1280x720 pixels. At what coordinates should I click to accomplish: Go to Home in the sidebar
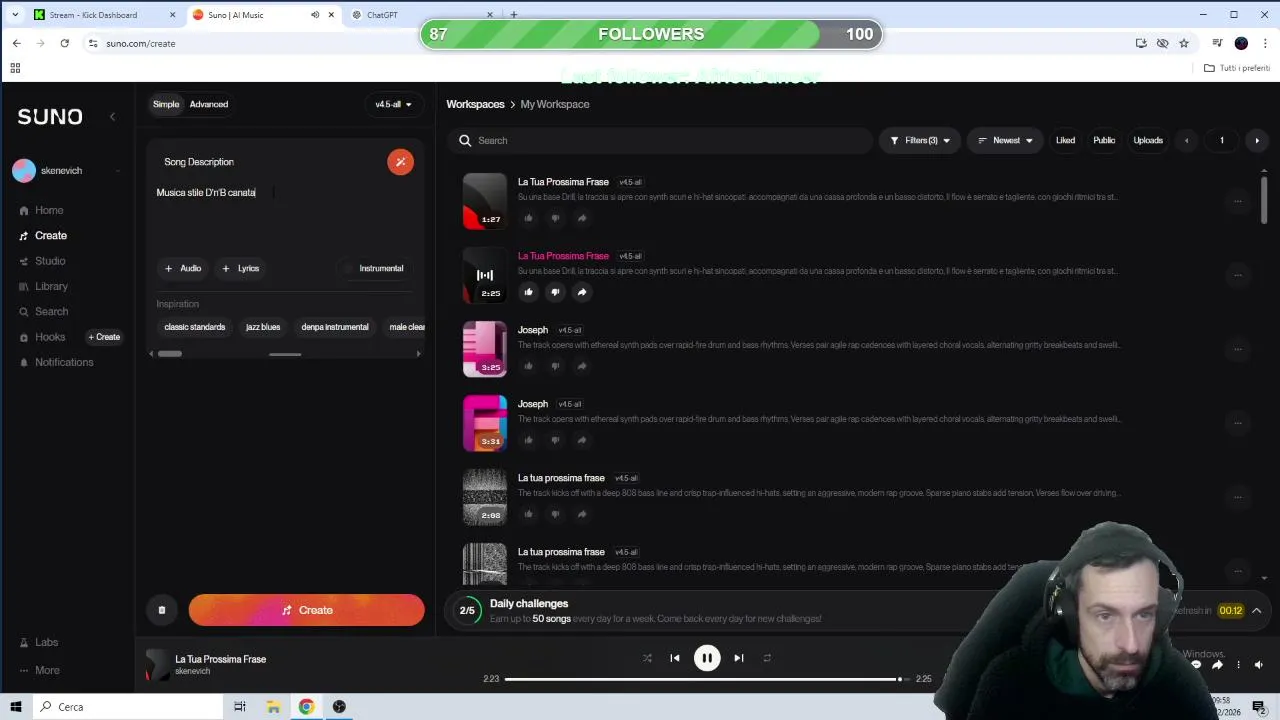(49, 210)
